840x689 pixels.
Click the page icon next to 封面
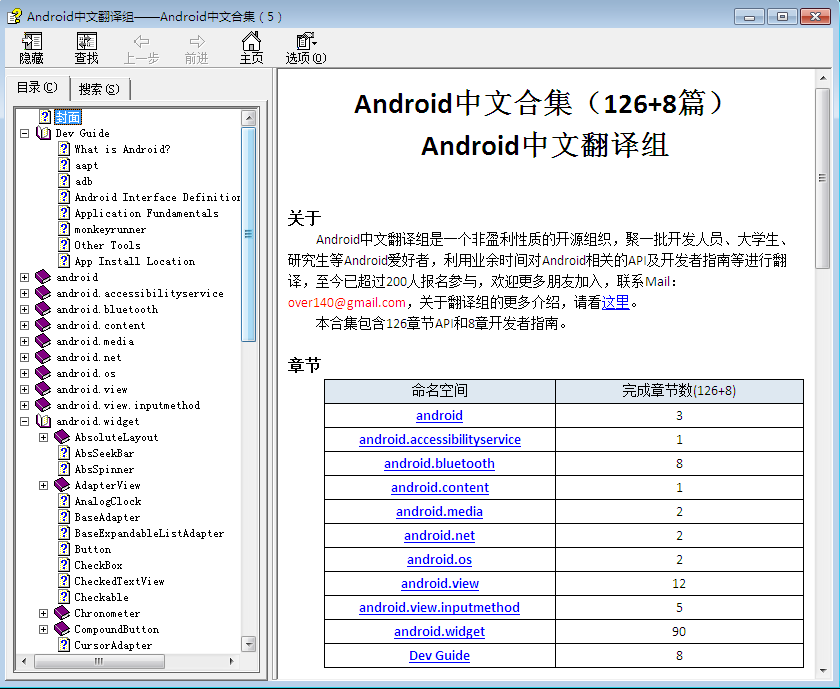click(x=46, y=116)
